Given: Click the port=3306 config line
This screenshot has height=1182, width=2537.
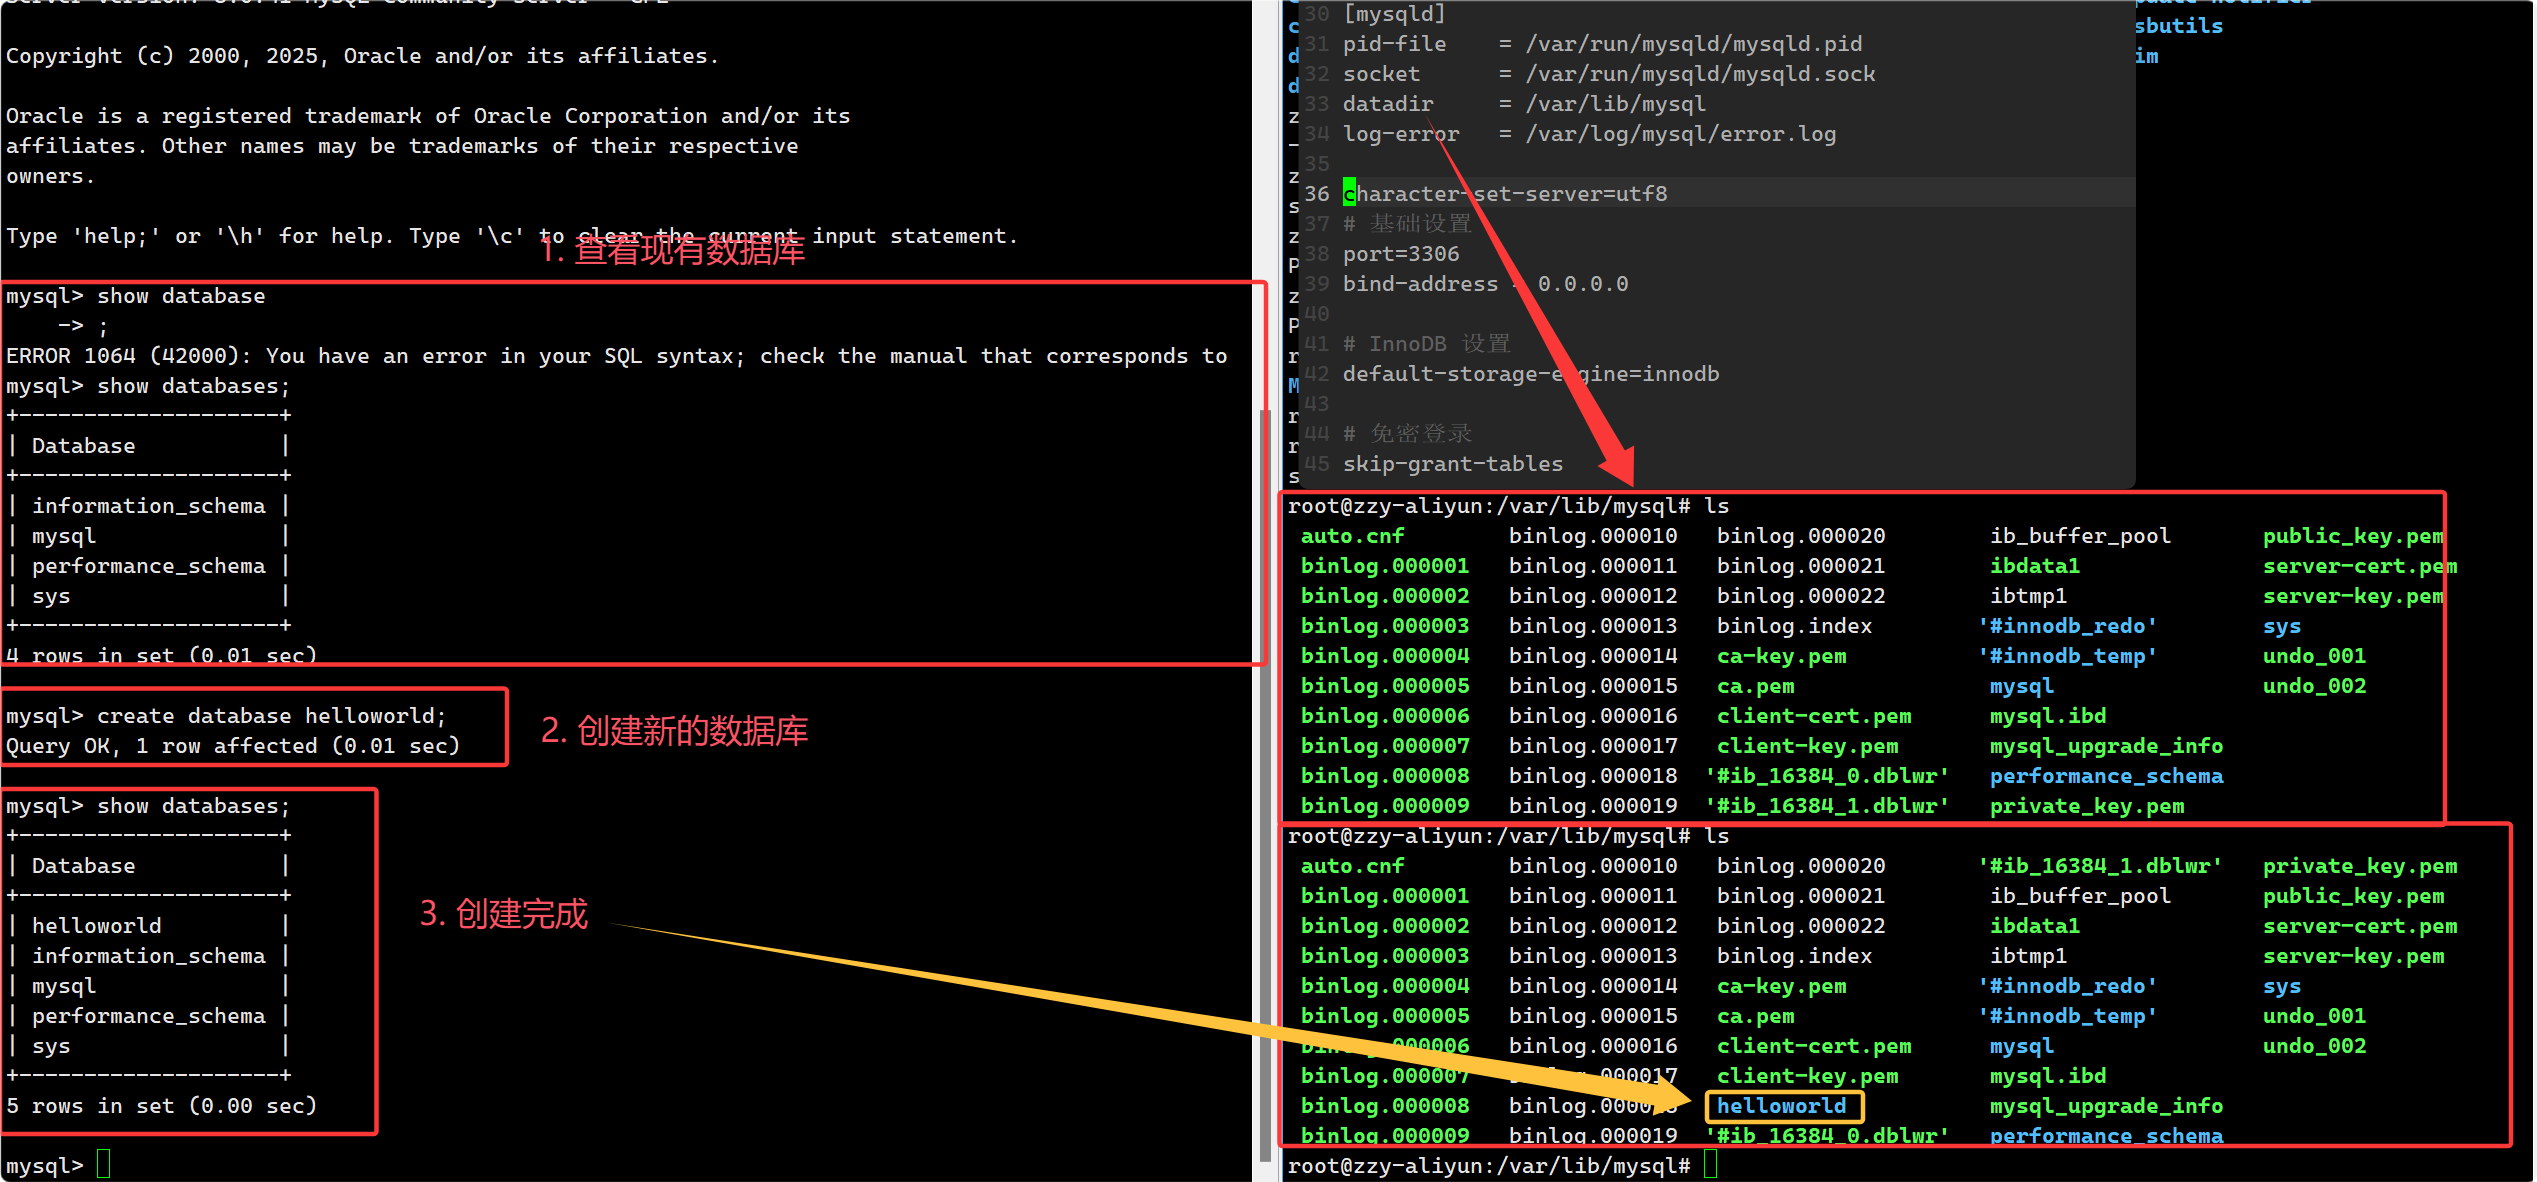Looking at the screenshot, I should 1400,254.
